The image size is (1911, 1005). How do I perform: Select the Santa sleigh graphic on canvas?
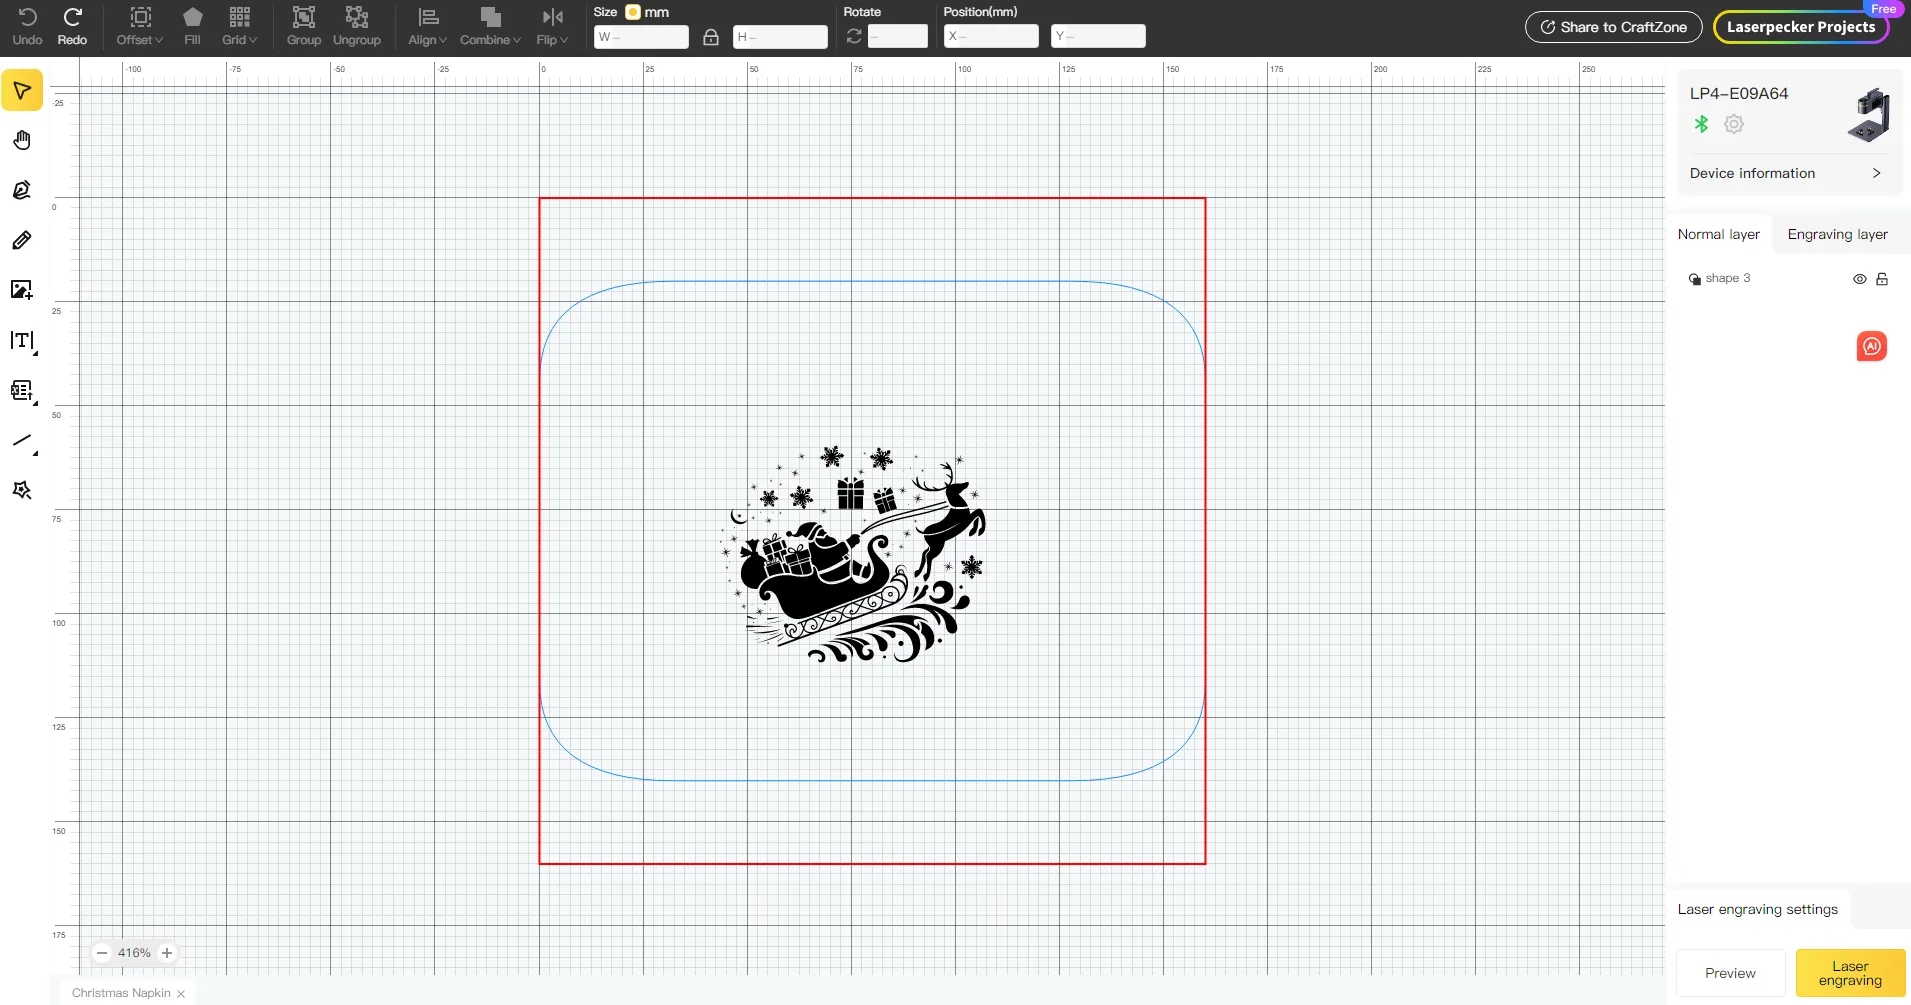point(853,554)
